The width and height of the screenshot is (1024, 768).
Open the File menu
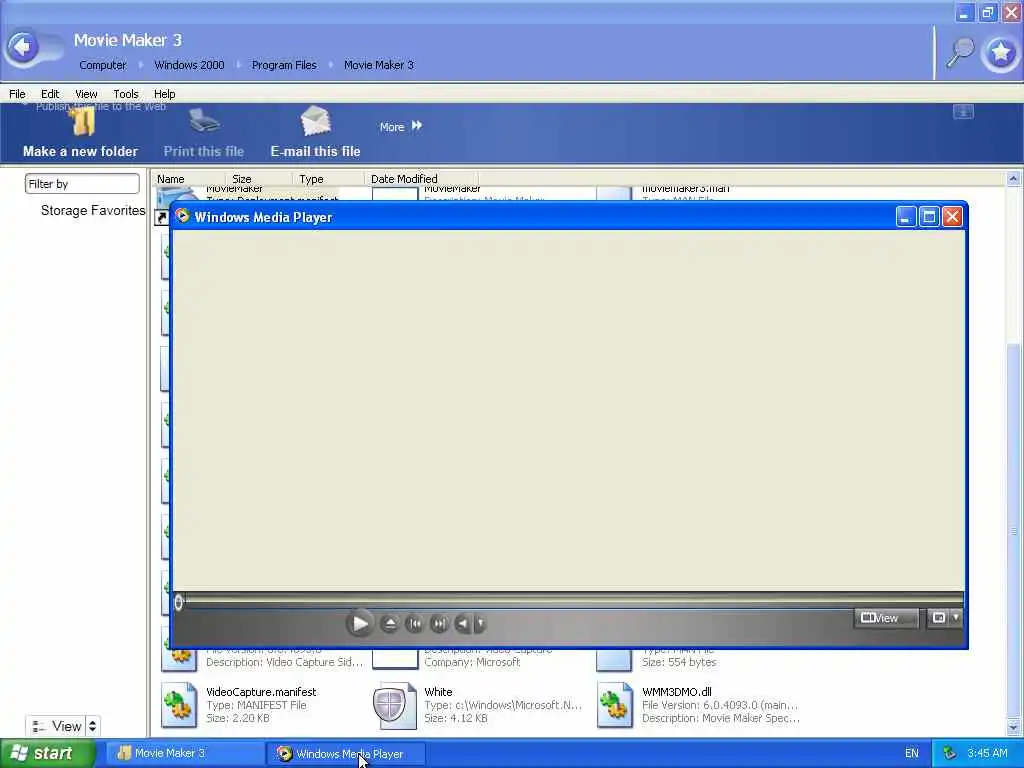17,94
